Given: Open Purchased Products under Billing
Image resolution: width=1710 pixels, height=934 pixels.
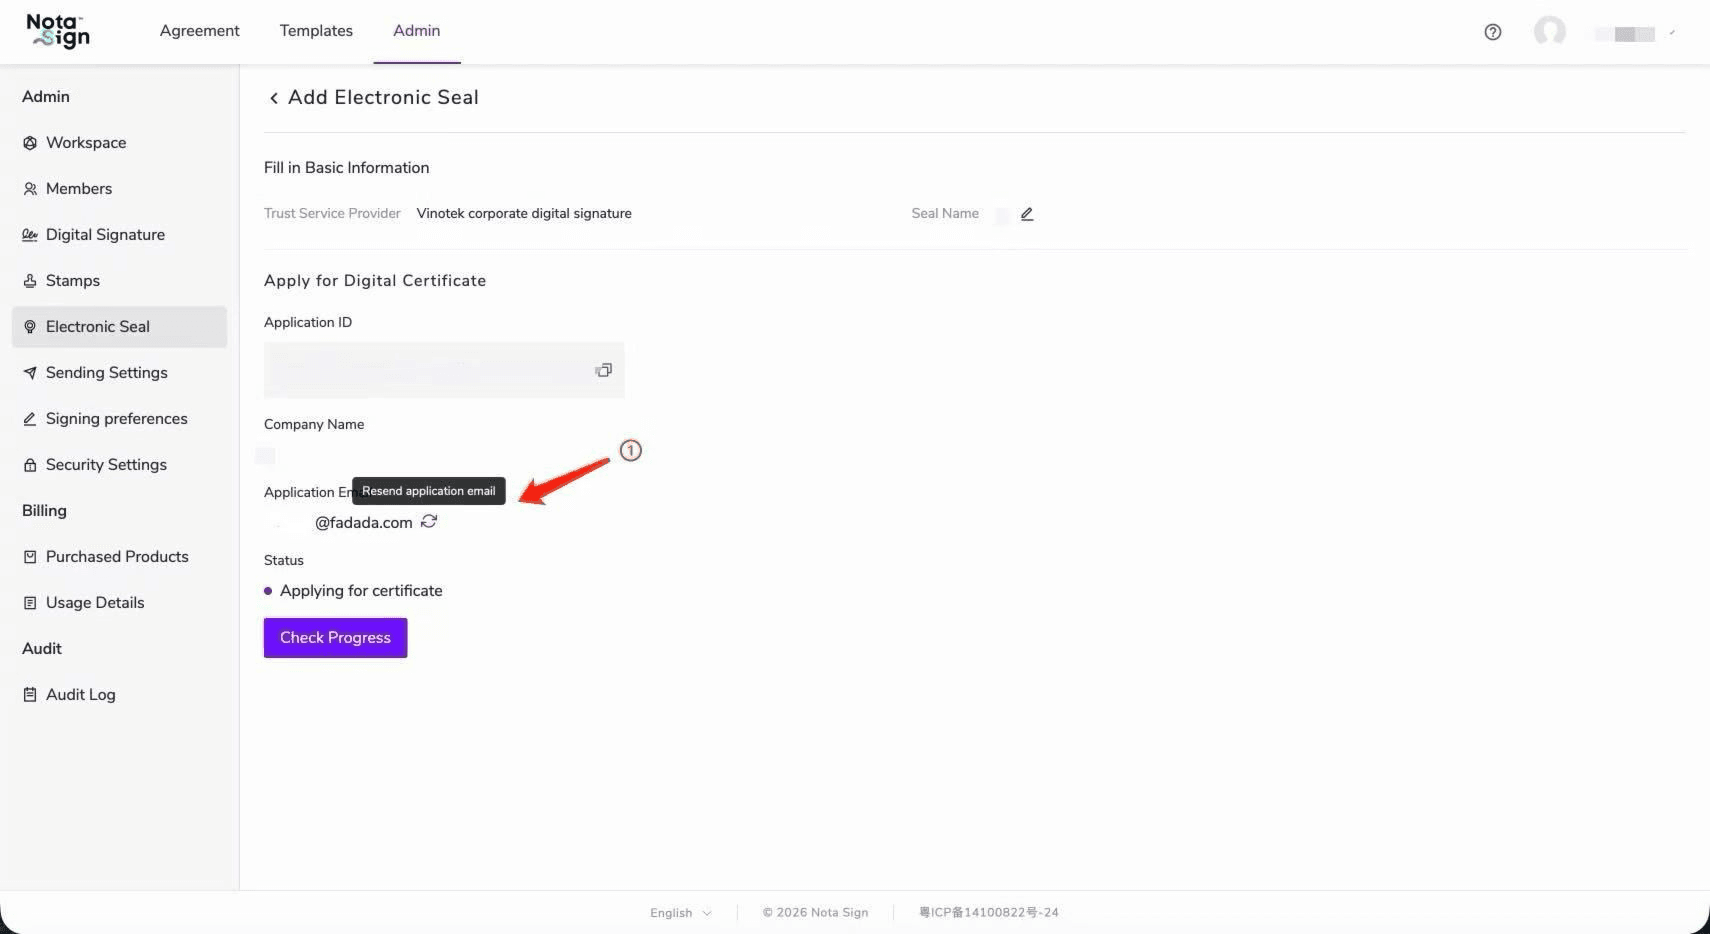Looking at the screenshot, I should [119, 557].
